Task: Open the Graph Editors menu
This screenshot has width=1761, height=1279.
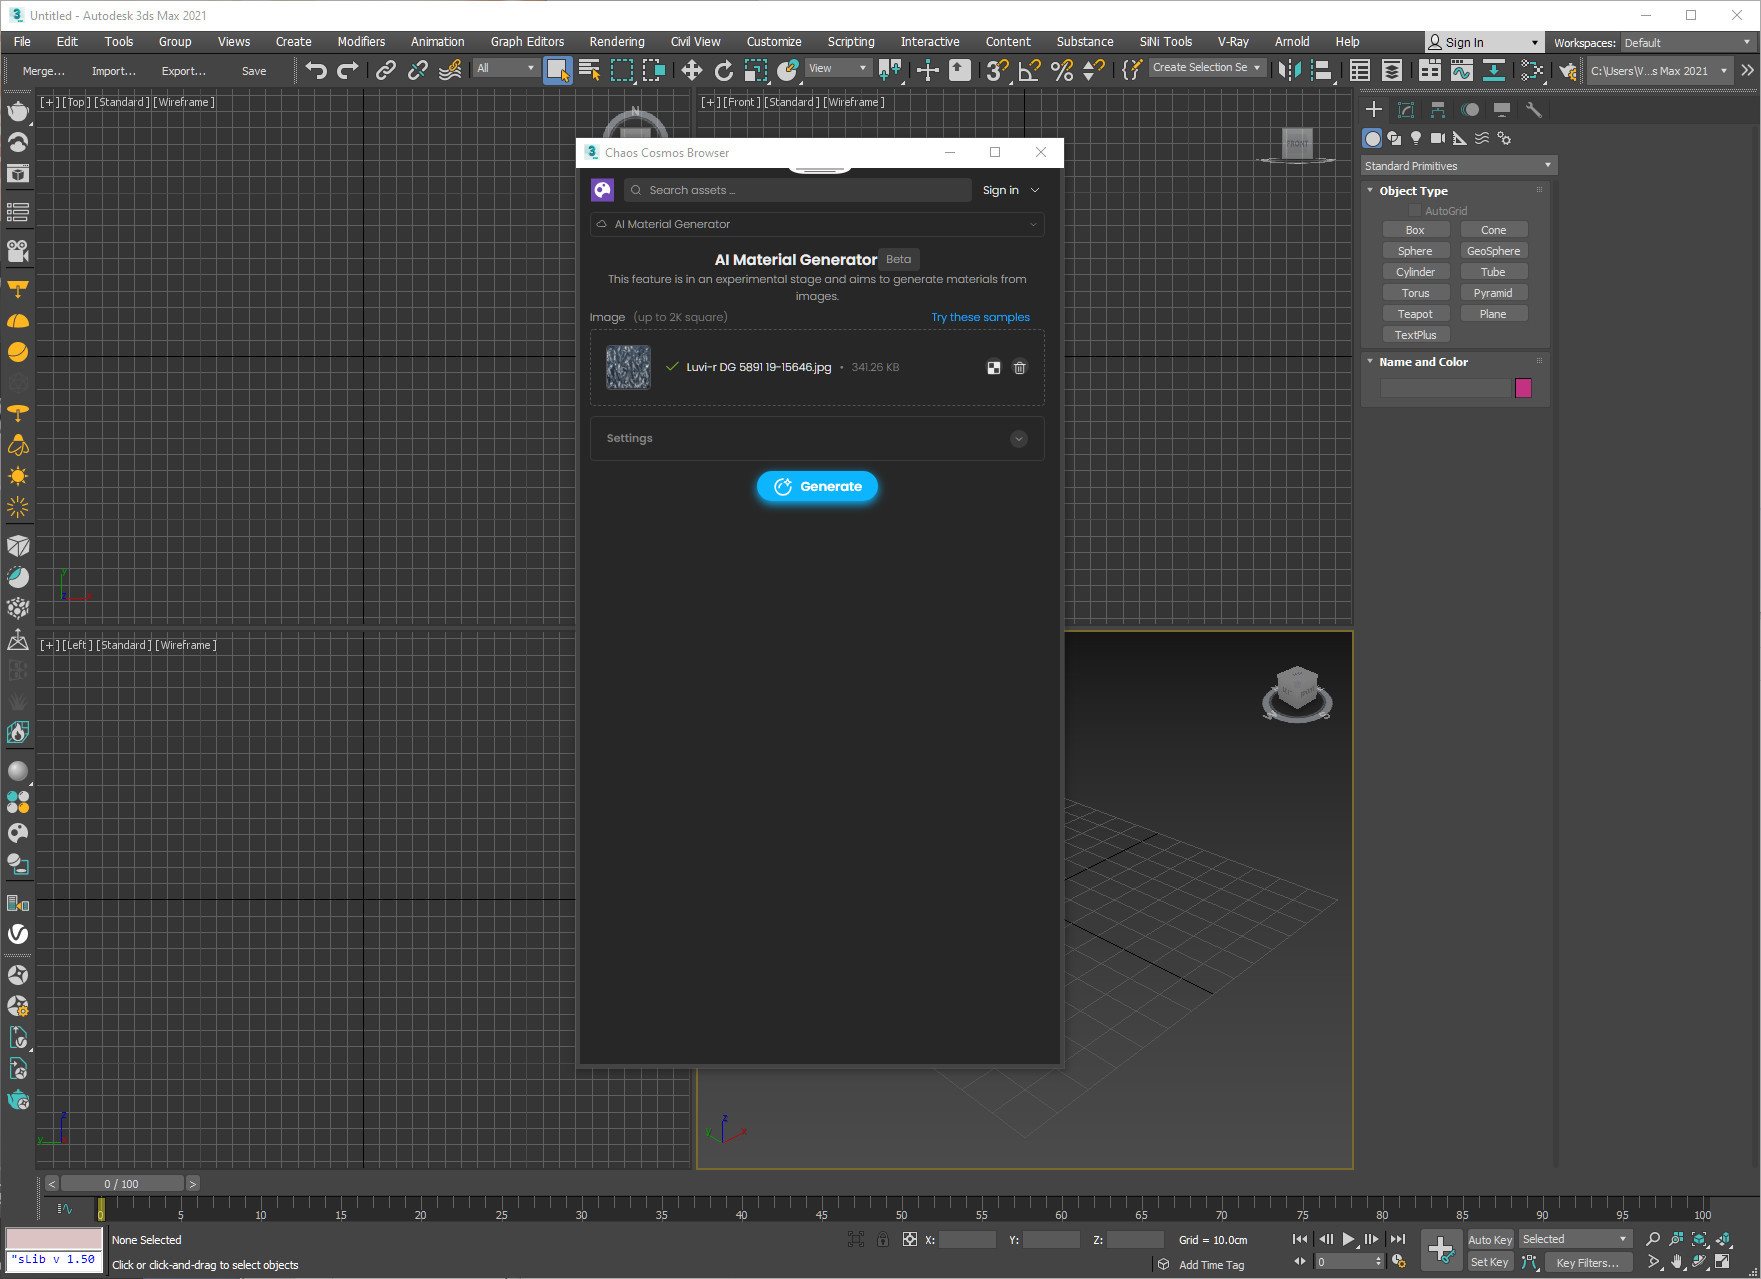Action: click(x=527, y=42)
